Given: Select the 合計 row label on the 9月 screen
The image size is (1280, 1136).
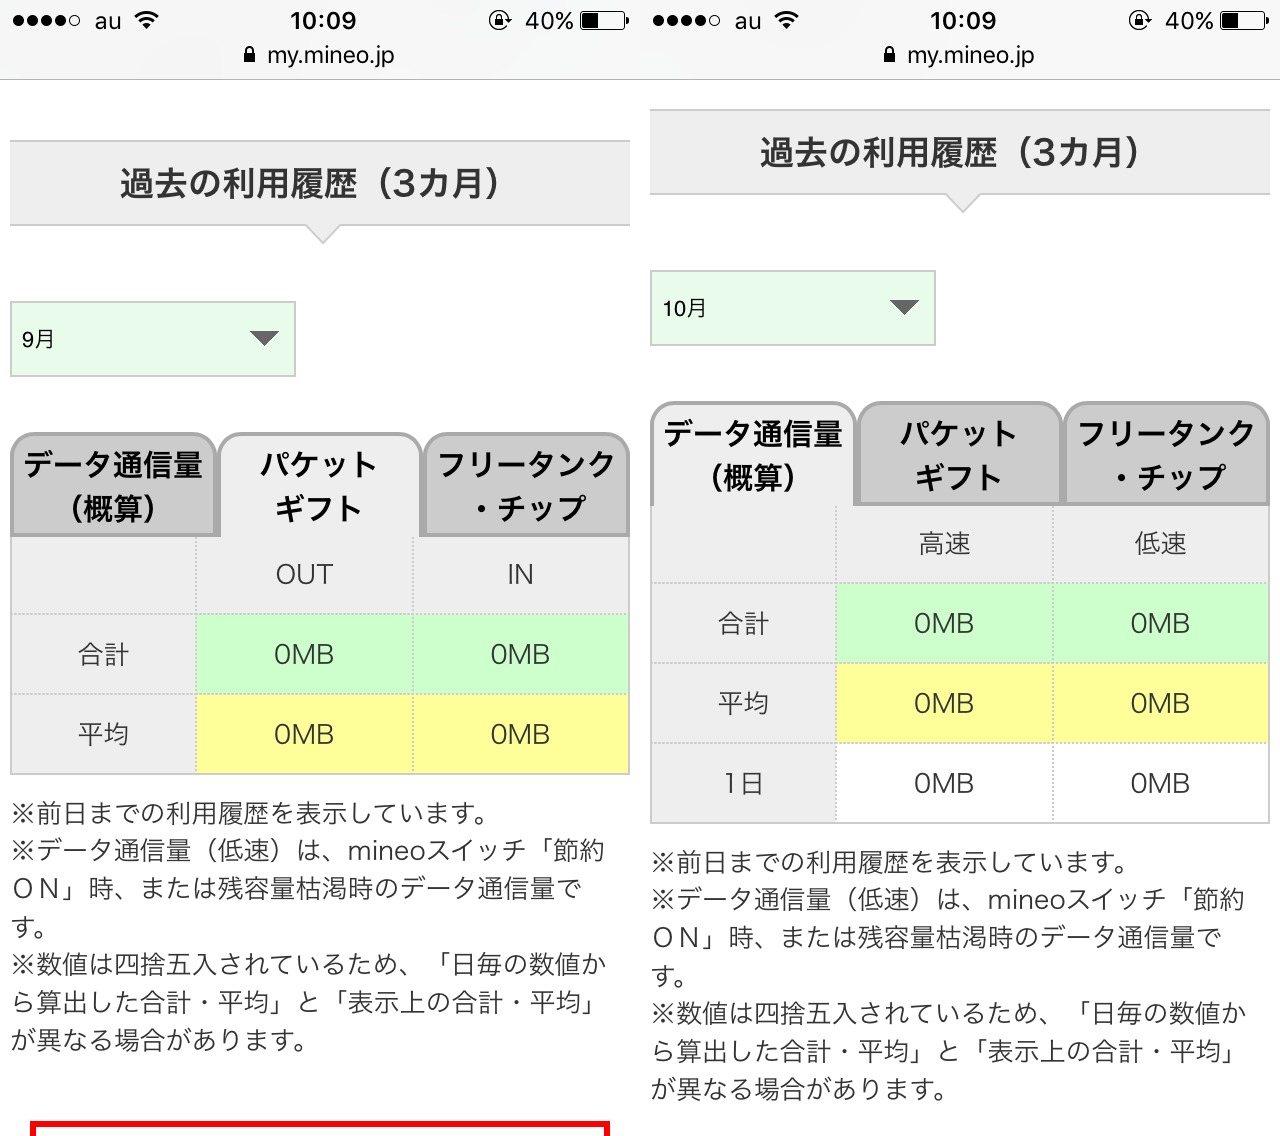Looking at the screenshot, I should point(104,655).
